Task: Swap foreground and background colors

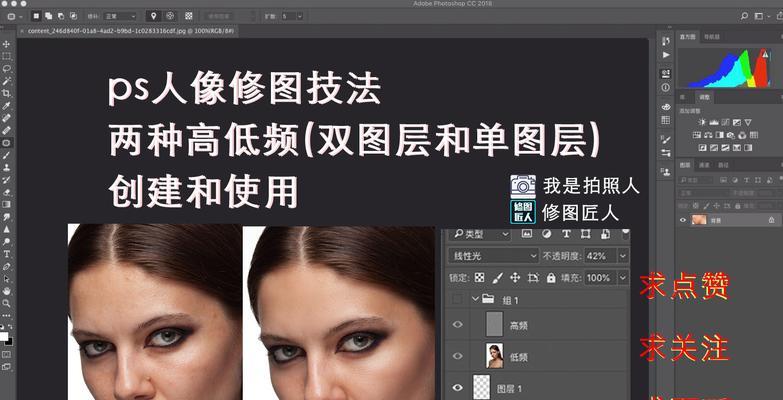Action: [x=9, y=329]
